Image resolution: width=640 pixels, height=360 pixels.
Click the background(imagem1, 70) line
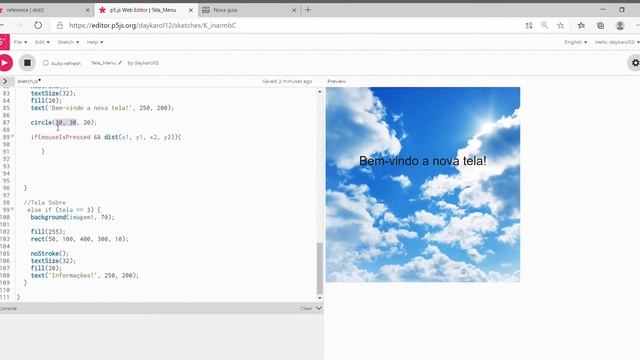(72, 217)
